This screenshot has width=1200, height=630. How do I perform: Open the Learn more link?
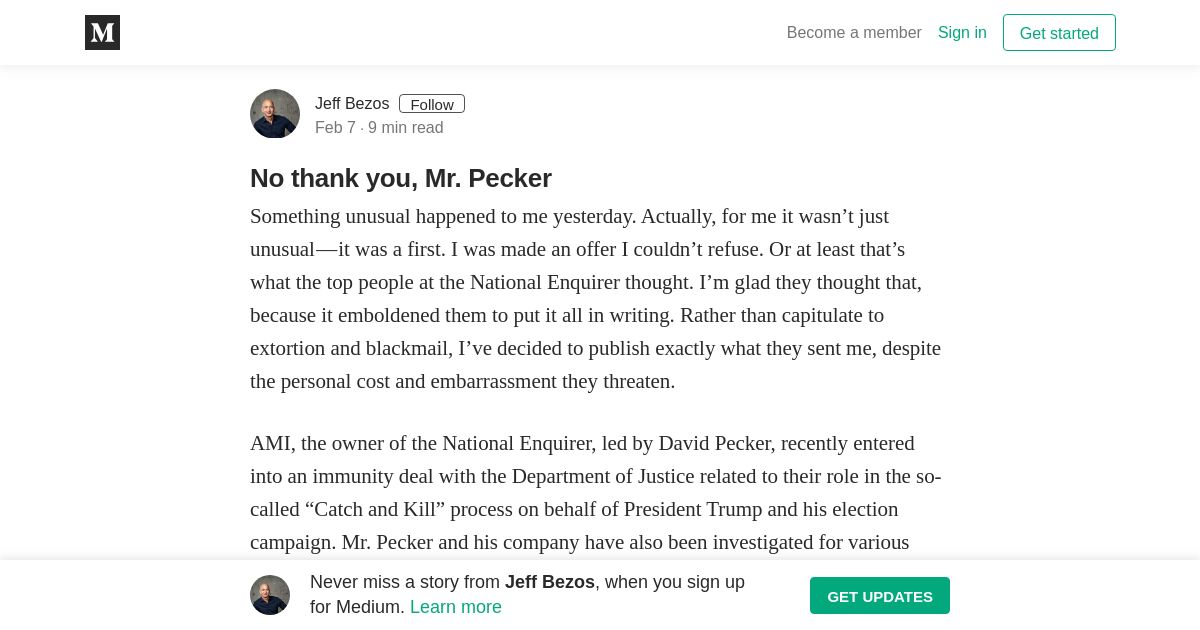[x=456, y=607]
